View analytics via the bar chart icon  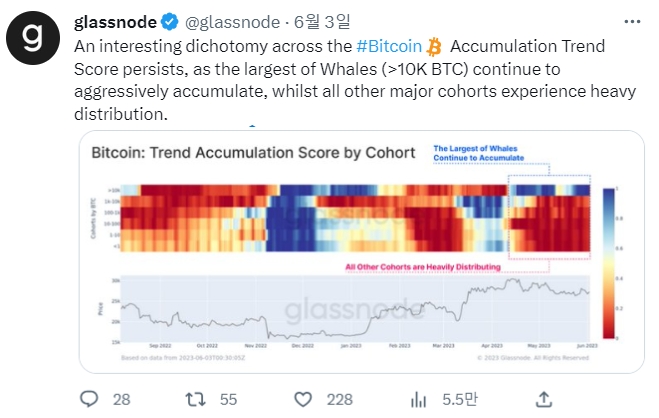[420, 399]
